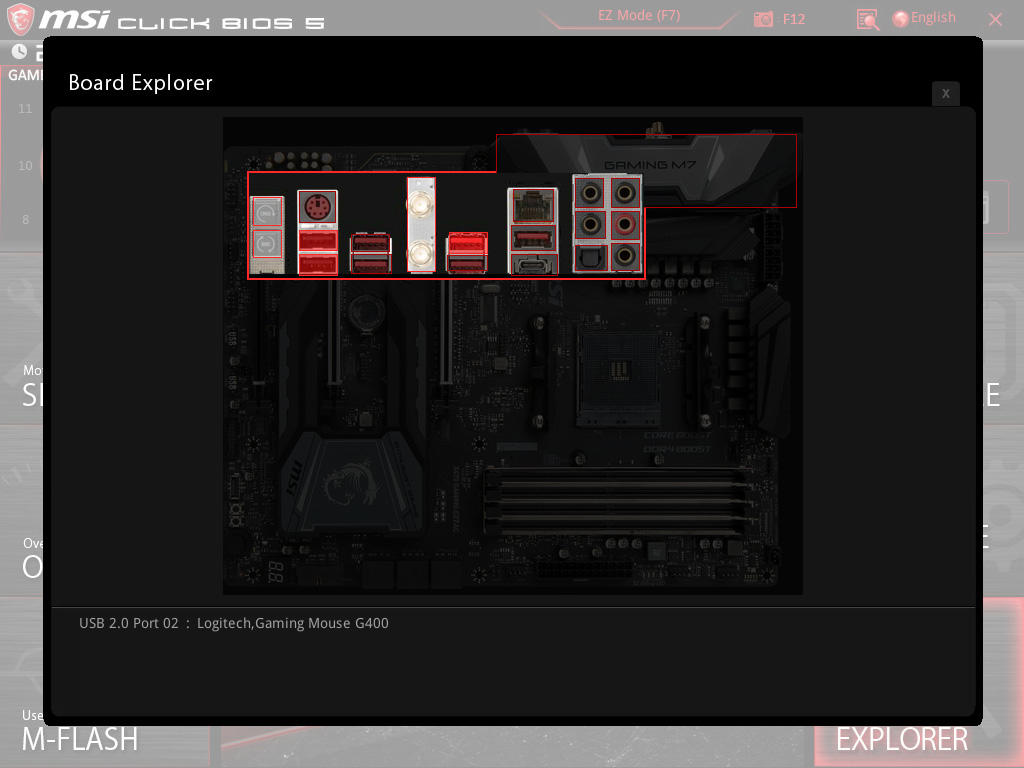This screenshot has height=768, width=1024.
Task: Select lower USB port right of antenna connectors
Action: [x=466, y=263]
